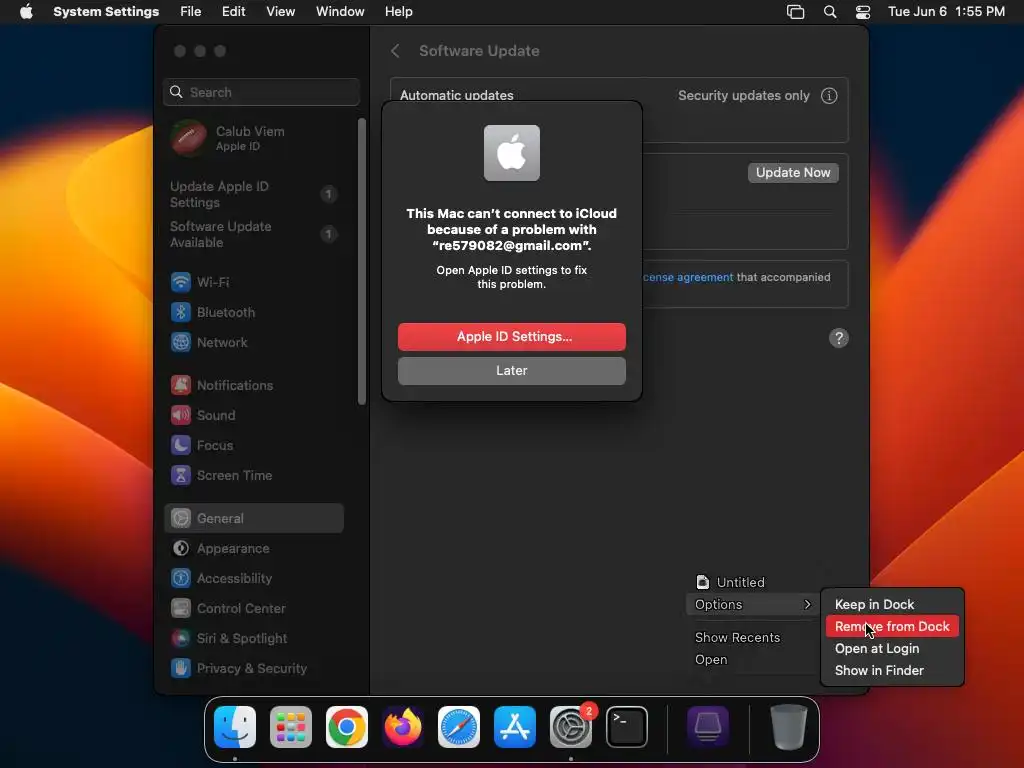The width and height of the screenshot is (1024, 768).
Task: Launch Google Chrome from the Dock
Action: point(347,727)
